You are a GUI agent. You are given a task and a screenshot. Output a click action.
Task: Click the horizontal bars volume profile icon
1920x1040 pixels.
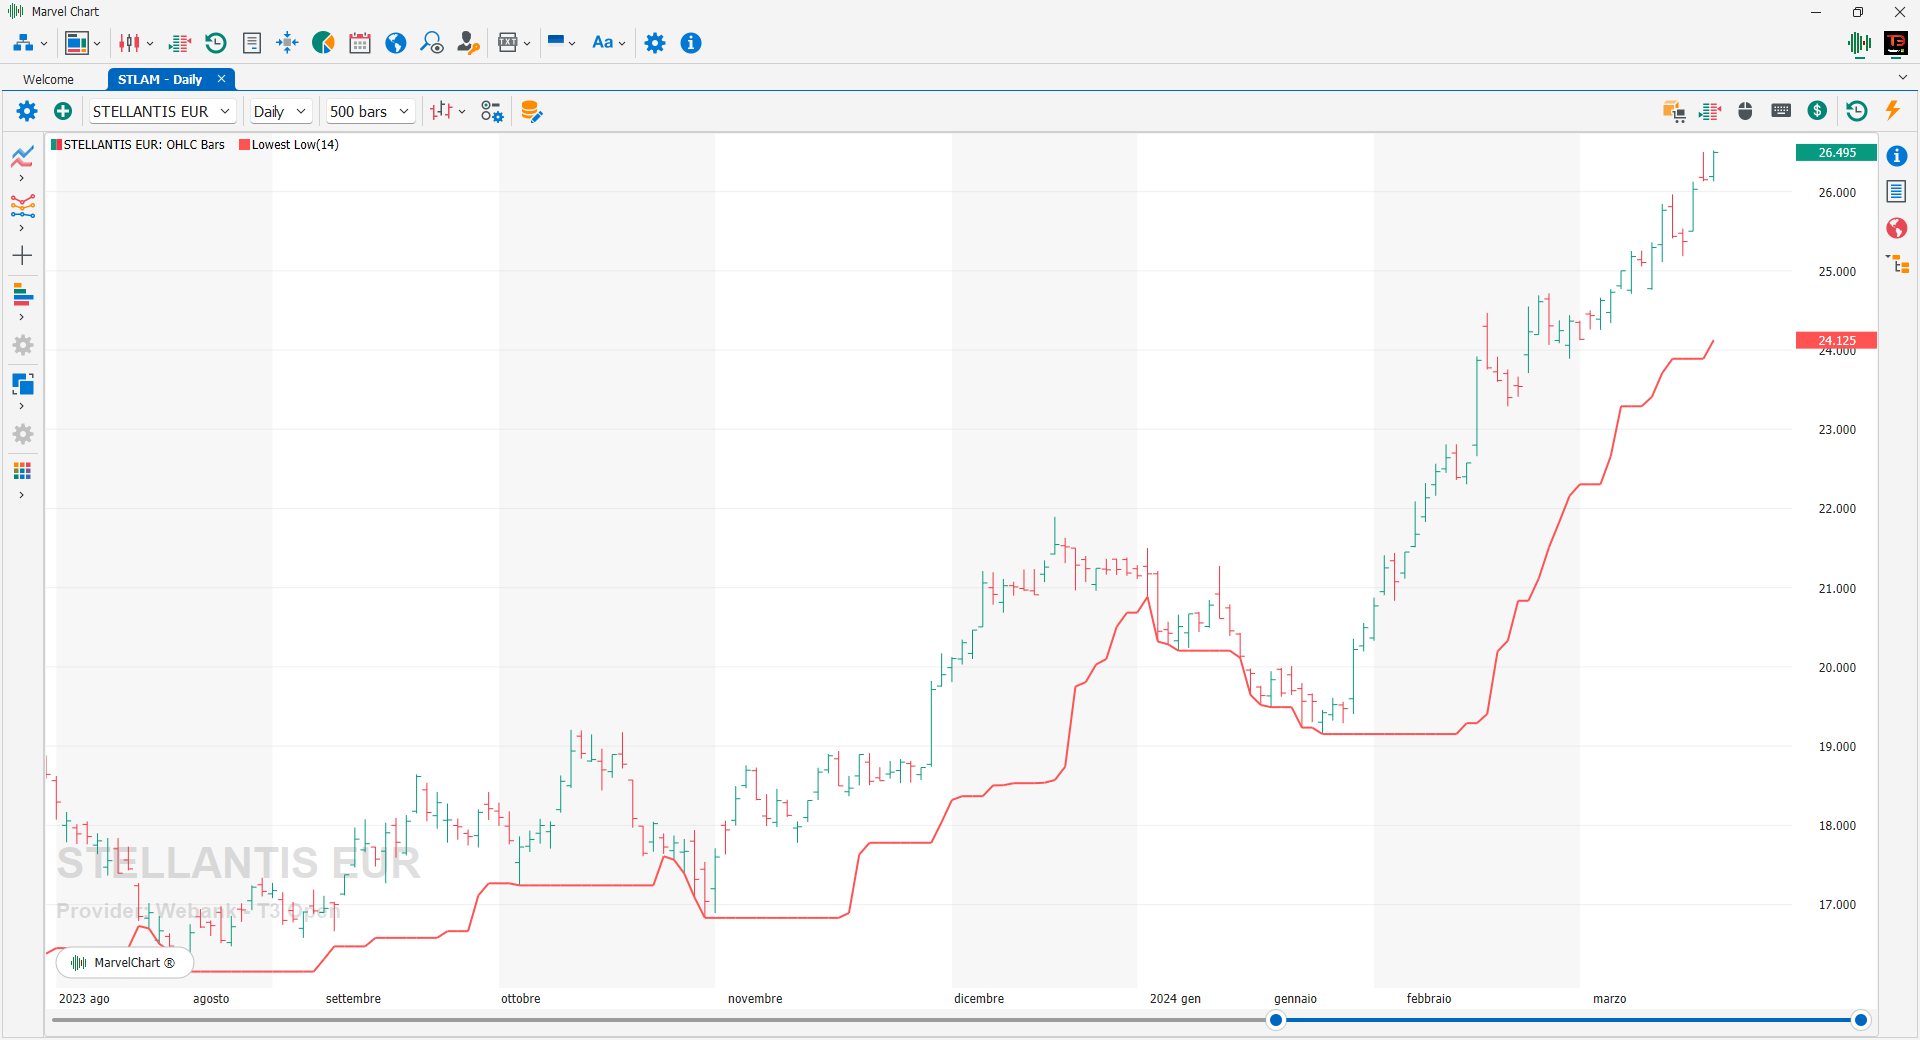tap(22, 295)
